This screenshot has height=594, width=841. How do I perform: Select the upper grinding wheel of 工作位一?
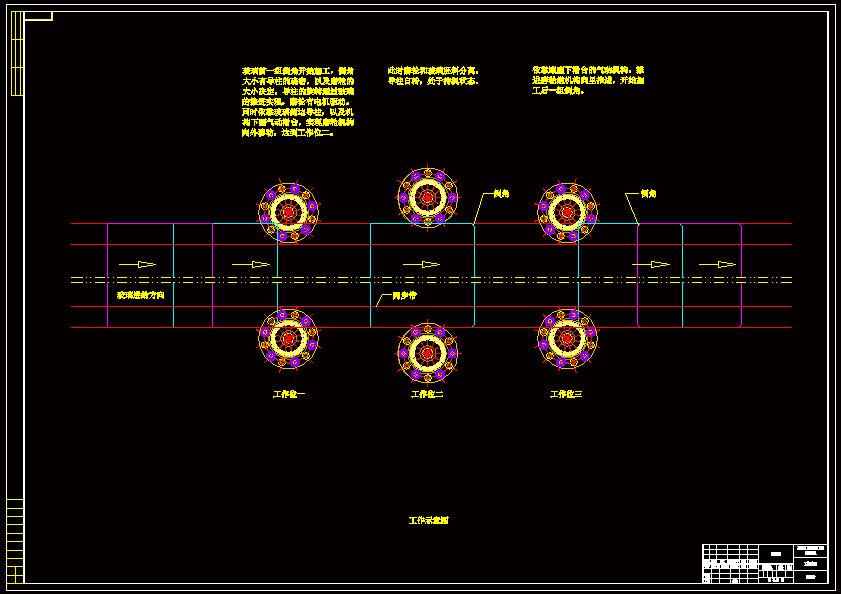pyautogui.click(x=289, y=212)
